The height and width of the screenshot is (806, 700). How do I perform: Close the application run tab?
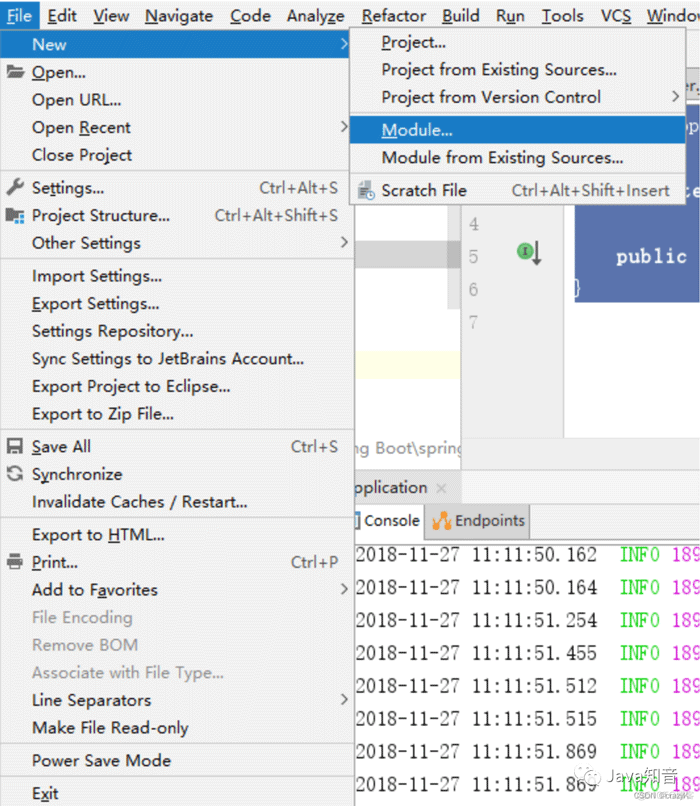coord(441,488)
